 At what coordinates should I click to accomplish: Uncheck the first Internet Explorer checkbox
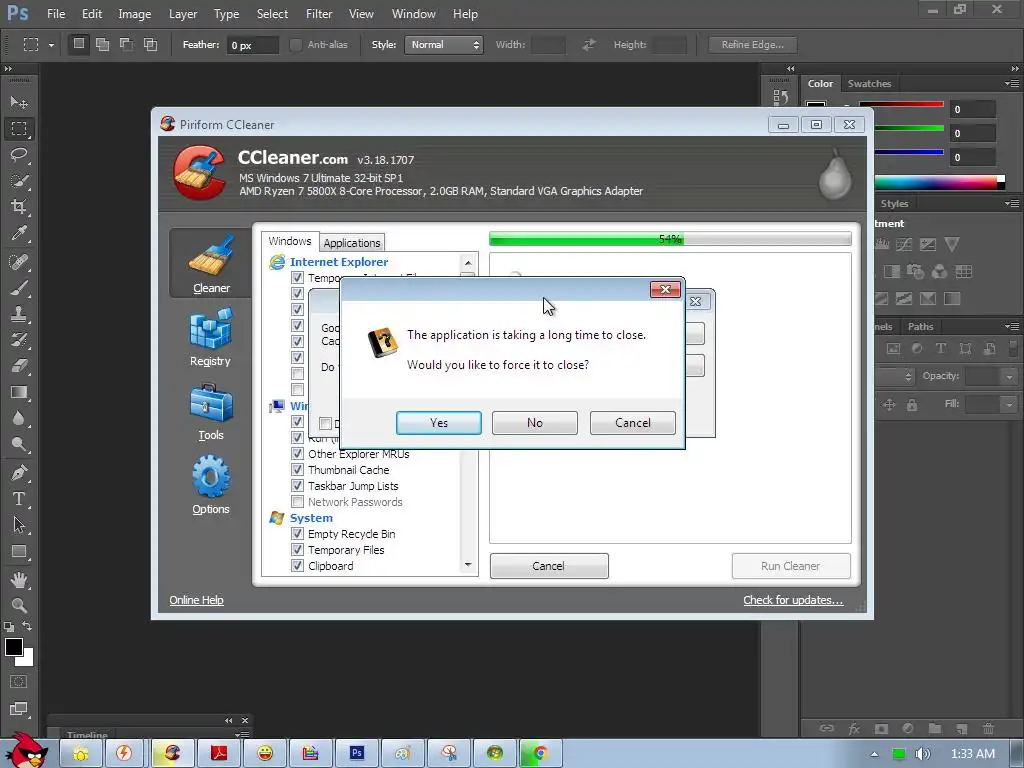(x=297, y=278)
